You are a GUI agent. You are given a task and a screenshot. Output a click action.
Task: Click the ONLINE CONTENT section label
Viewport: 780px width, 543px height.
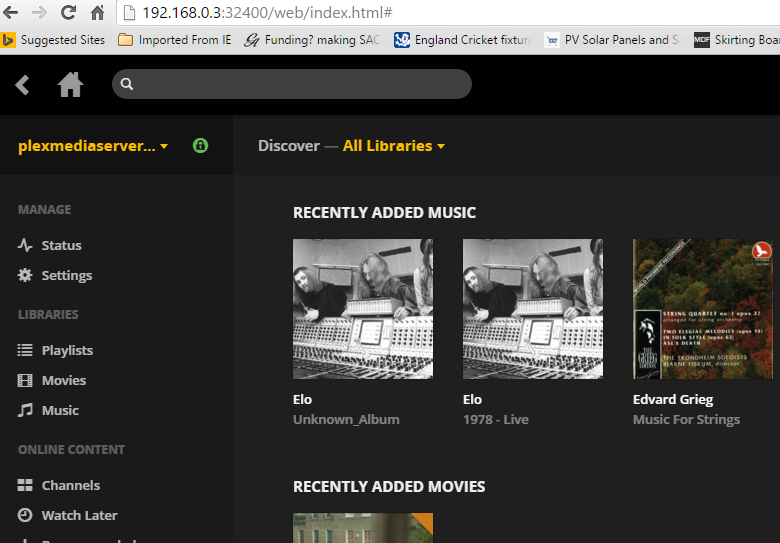click(x=71, y=449)
